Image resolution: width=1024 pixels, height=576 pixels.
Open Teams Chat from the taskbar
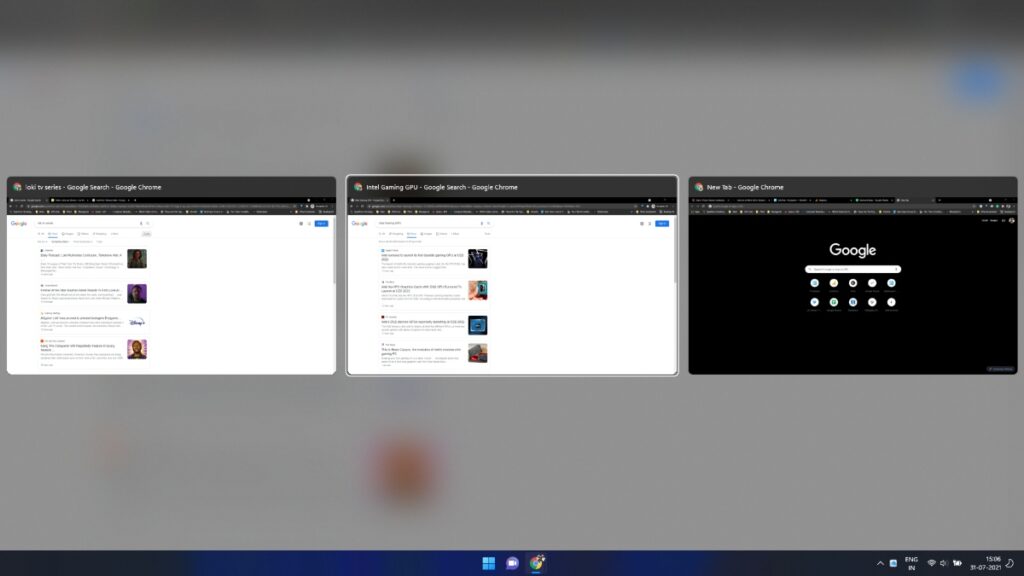click(x=510, y=563)
